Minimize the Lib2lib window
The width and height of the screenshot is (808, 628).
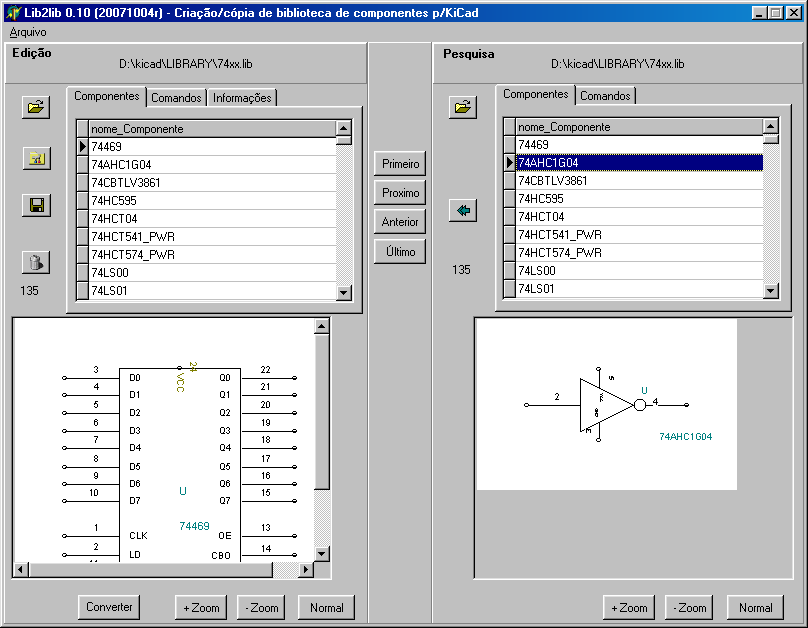click(759, 12)
